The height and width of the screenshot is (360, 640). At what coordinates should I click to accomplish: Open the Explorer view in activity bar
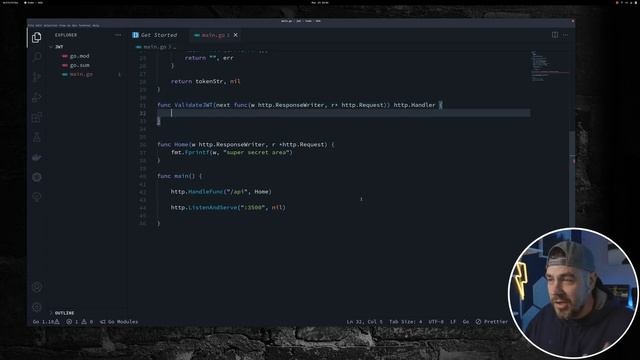pos(36,38)
